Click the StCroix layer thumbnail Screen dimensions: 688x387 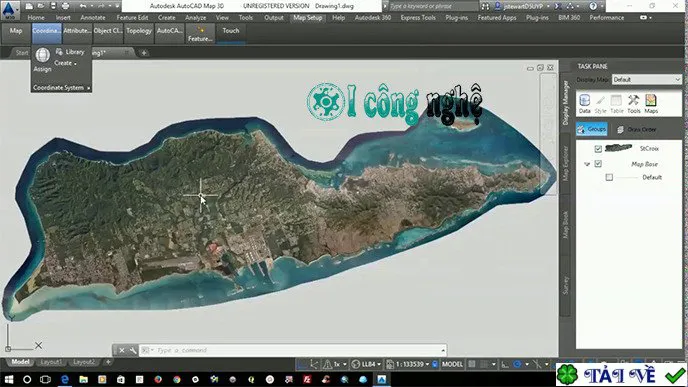coord(618,148)
